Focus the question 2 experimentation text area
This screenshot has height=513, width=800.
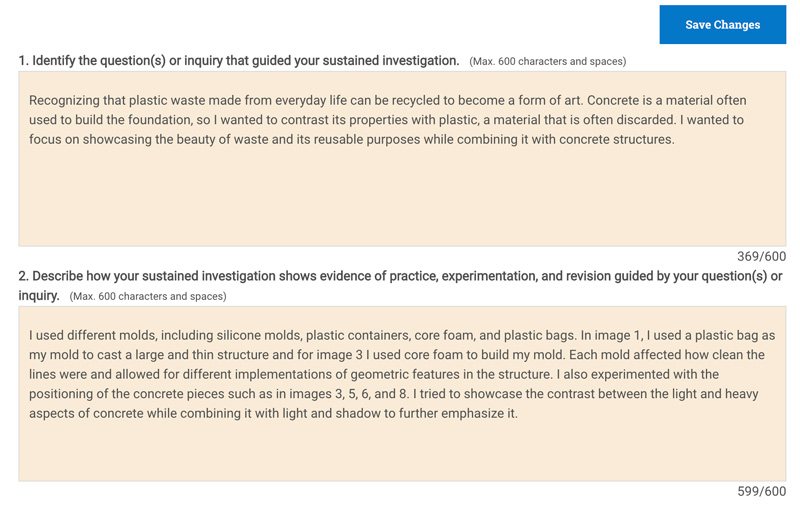click(x=402, y=394)
